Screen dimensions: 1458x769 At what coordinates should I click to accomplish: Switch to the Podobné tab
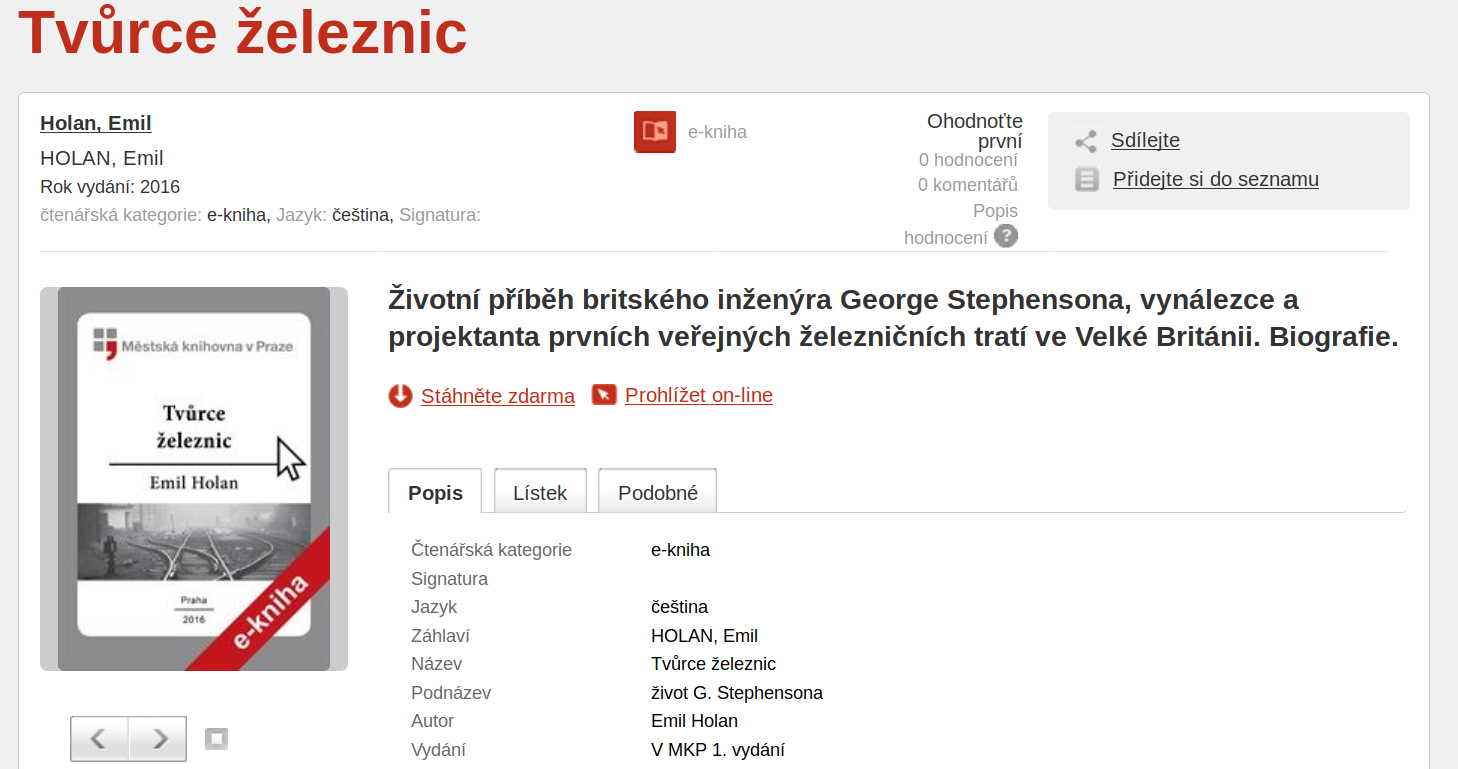(658, 492)
